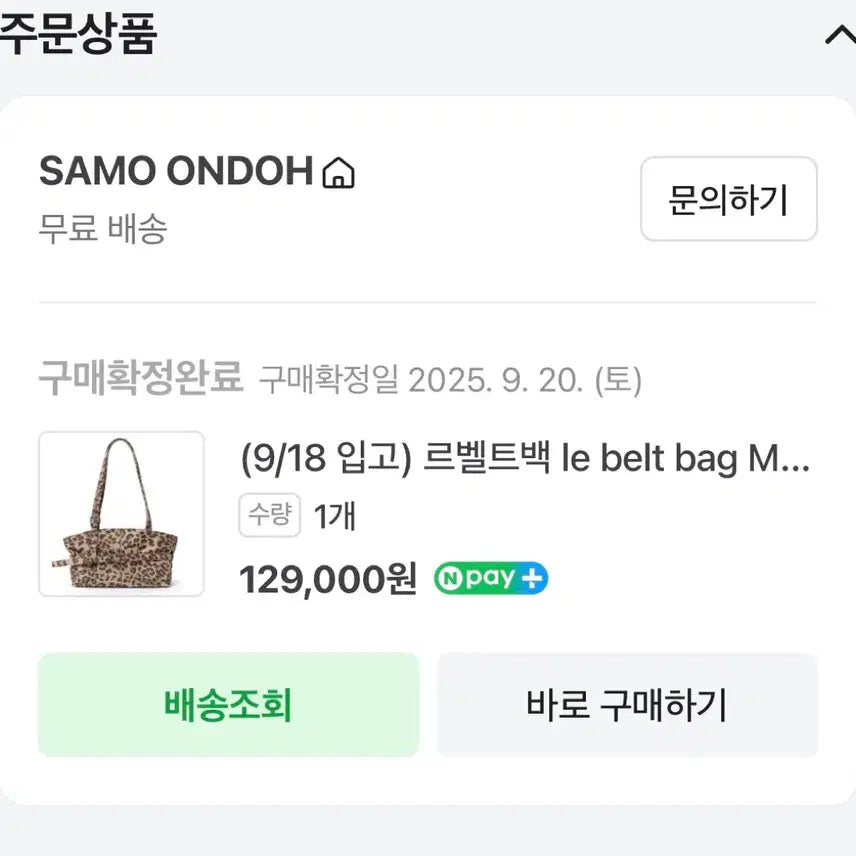The width and height of the screenshot is (856, 856).
Task: Click the (토) weekday text next to the date
Action: tap(619, 379)
